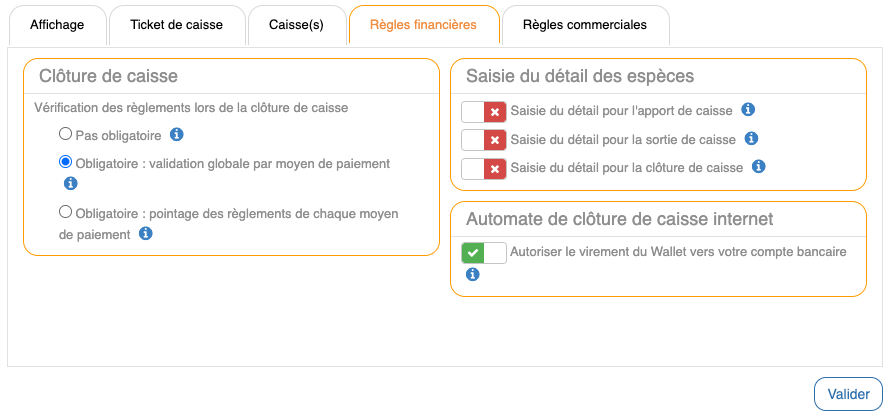Open the Affichage tab
The image size is (890, 416).
(57, 25)
